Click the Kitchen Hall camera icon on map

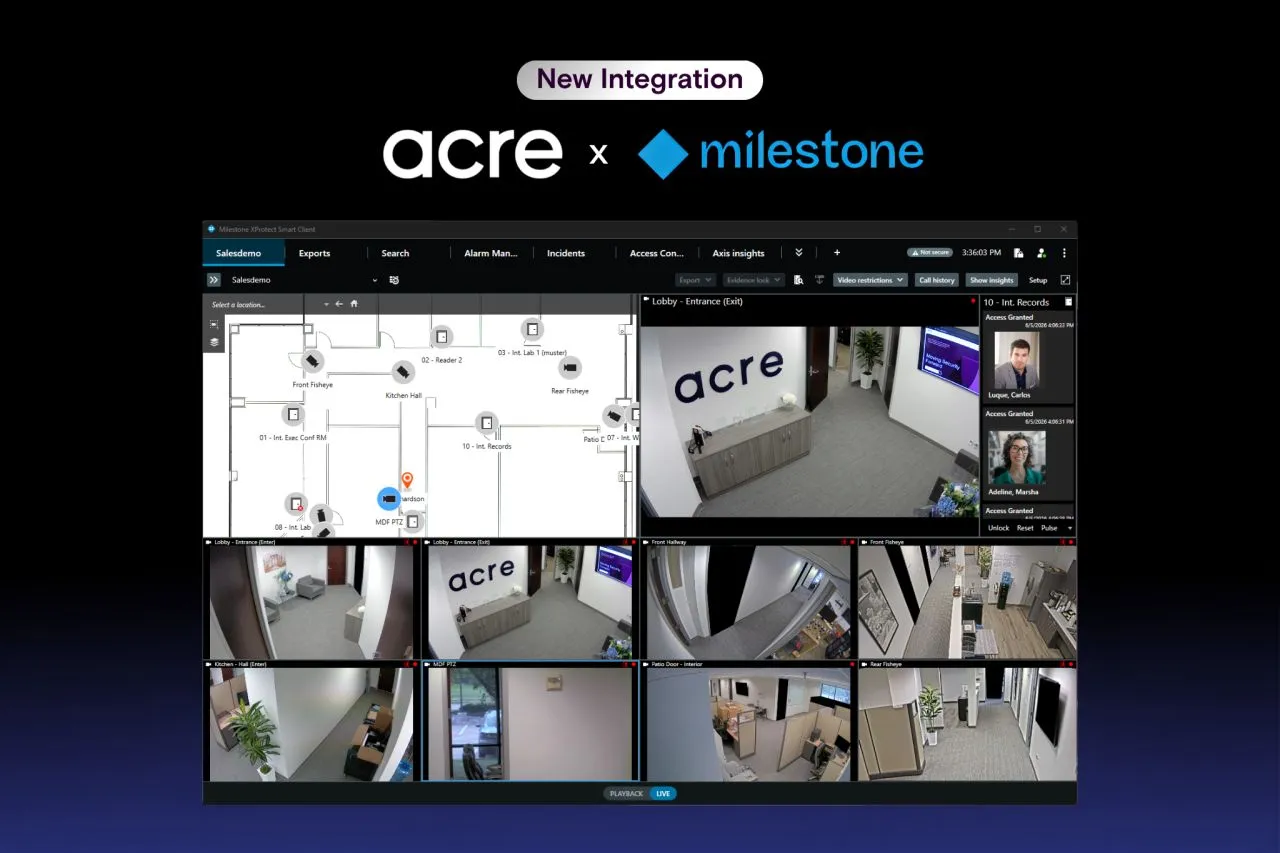pos(403,373)
